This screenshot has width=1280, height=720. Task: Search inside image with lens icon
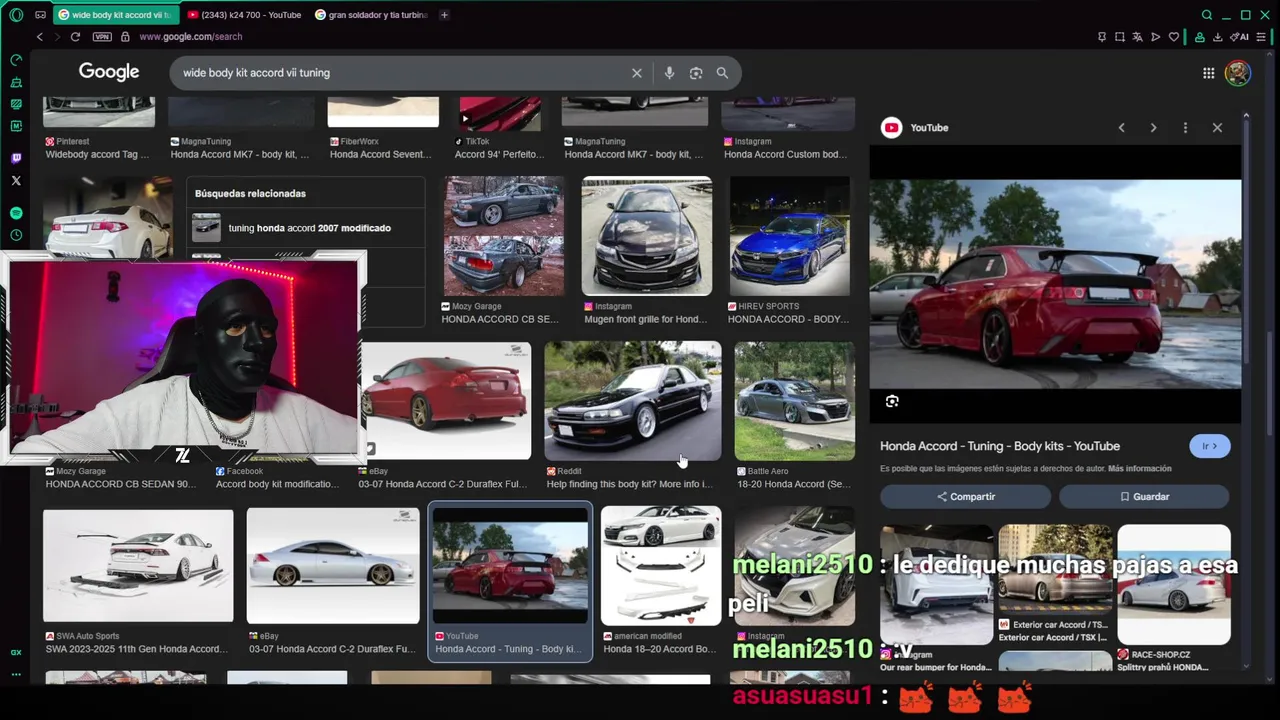[x=892, y=401]
